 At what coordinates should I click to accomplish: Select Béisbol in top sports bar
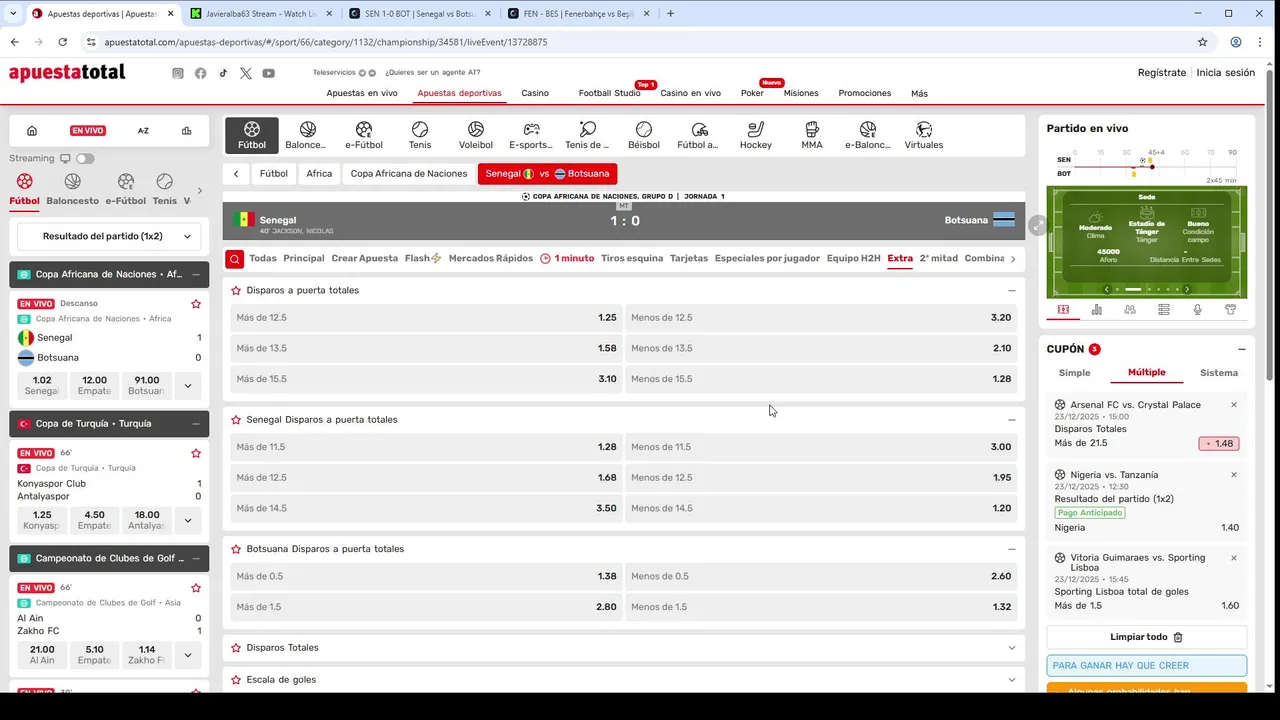click(644, 135)
